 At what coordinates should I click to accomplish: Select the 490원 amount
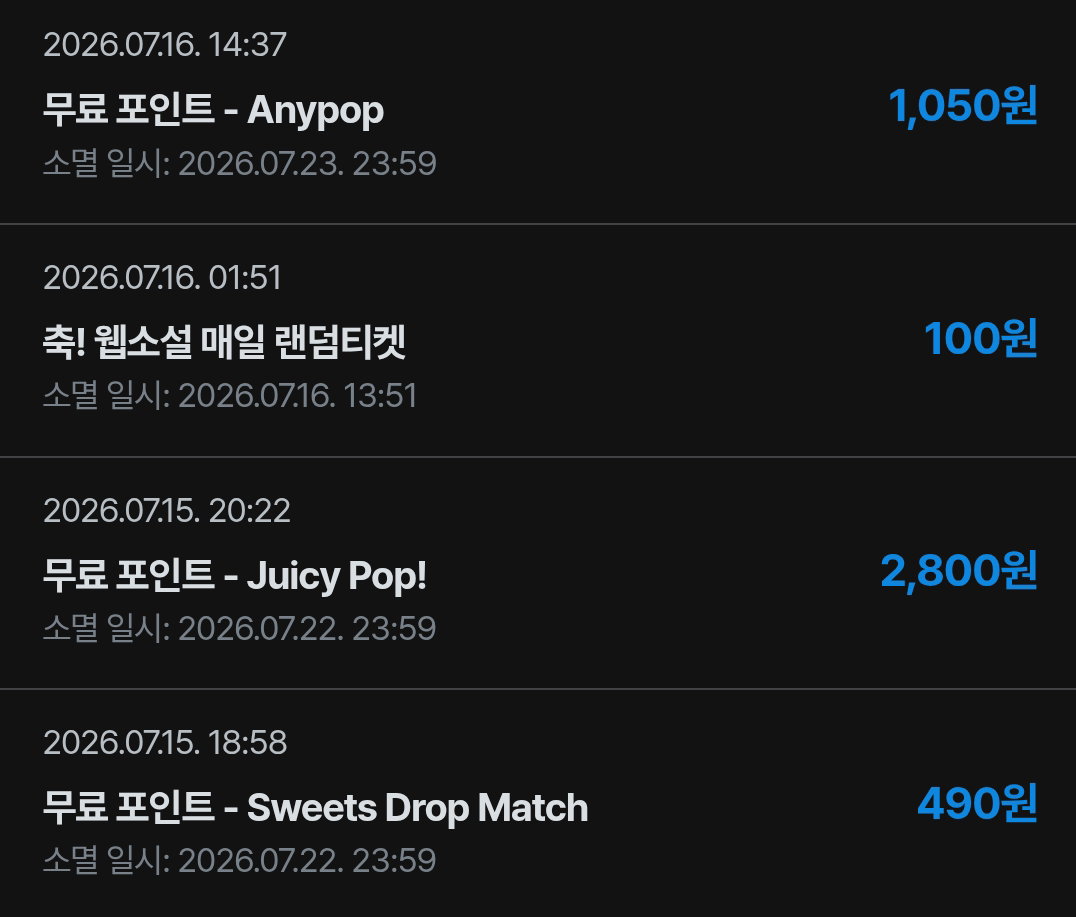[977, 803]
